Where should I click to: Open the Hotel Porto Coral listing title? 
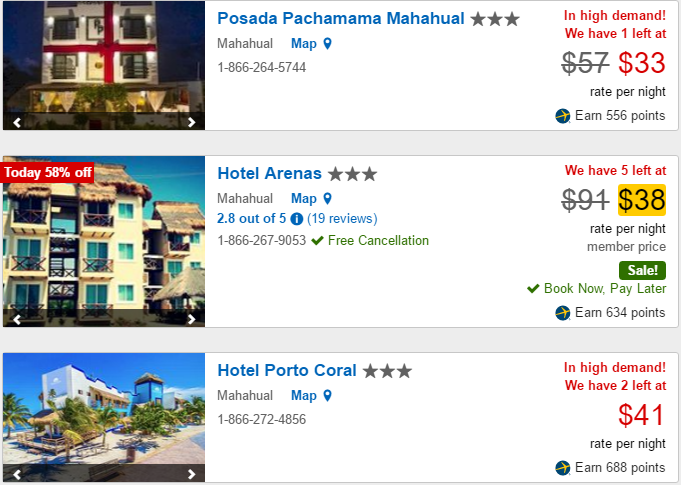[286, 371]
